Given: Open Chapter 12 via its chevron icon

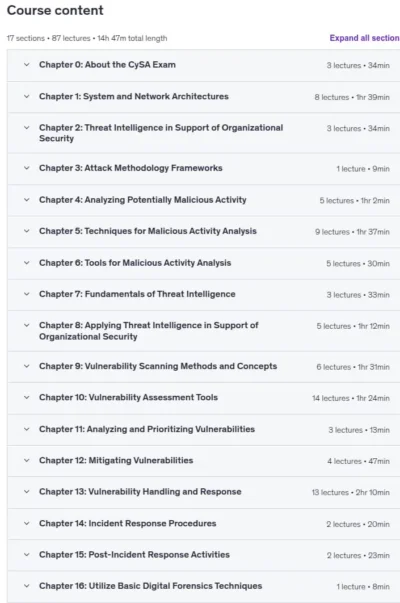Looking at the screenshot, I should pyautogui.click(x=27, y=460).
